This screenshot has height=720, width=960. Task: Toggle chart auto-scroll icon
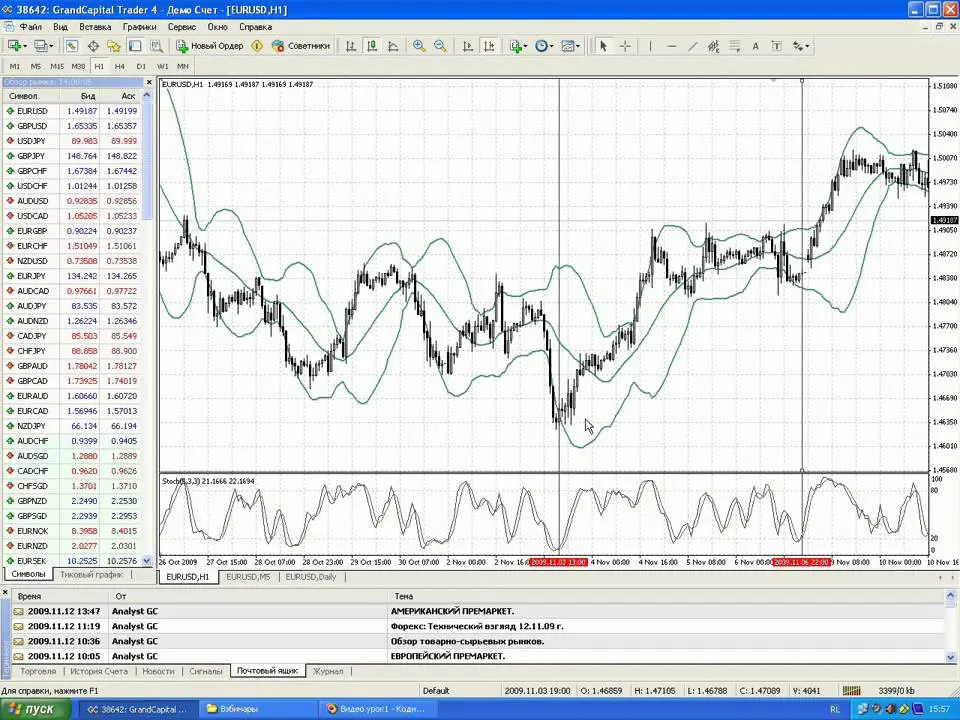point(468,46)
